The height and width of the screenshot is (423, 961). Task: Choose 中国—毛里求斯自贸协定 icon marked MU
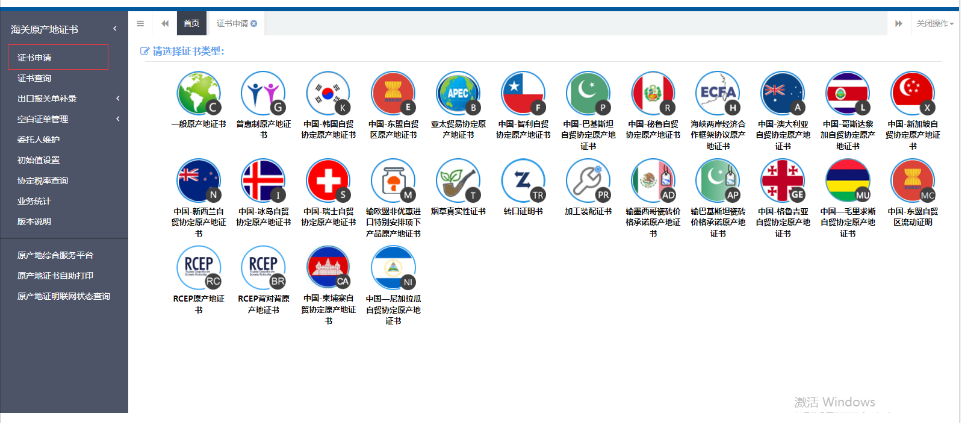point(848,180)
